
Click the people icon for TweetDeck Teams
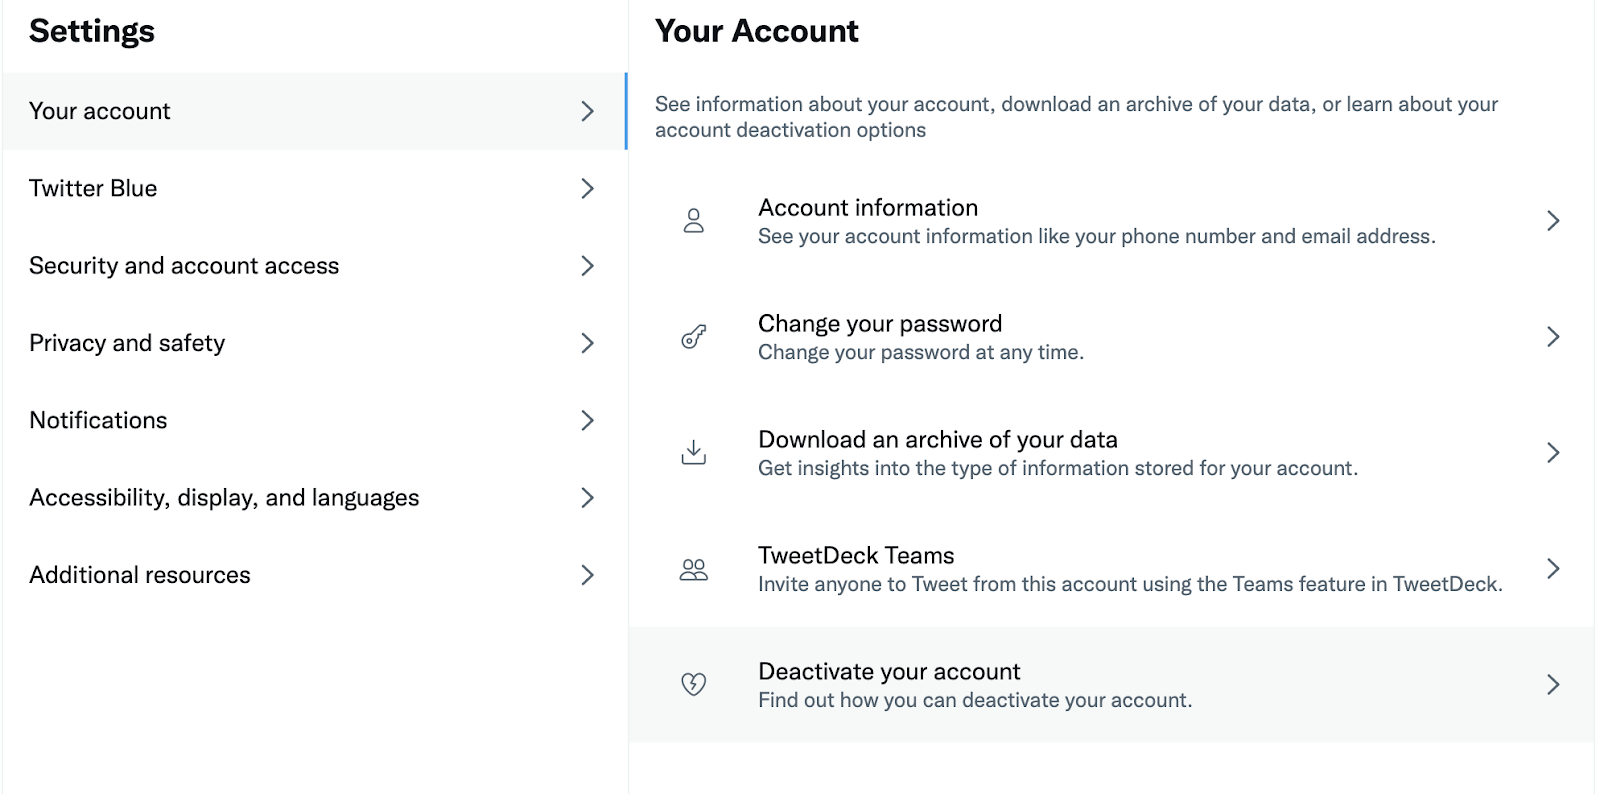[x=693, y=569]
